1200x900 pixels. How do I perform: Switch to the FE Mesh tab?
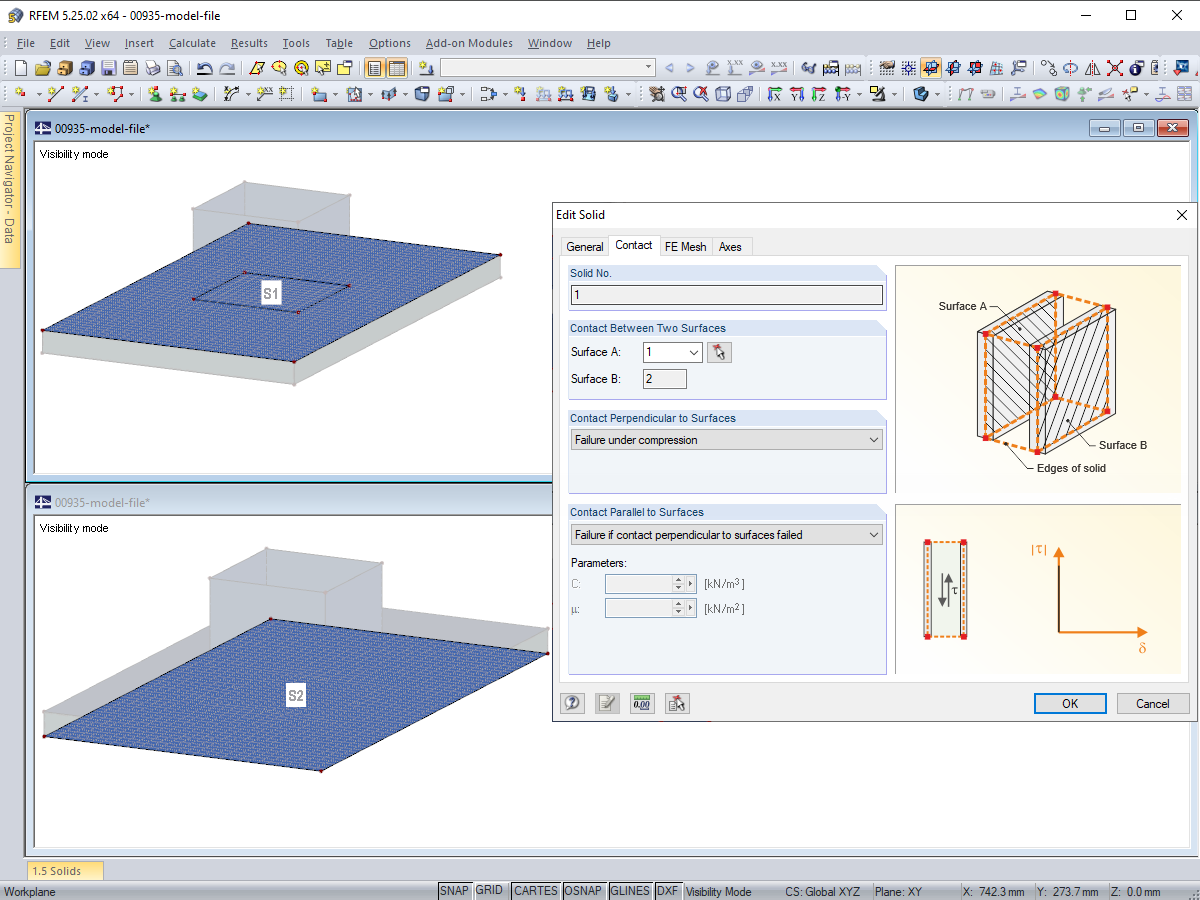pyautogui.click(x=686, y=246)
